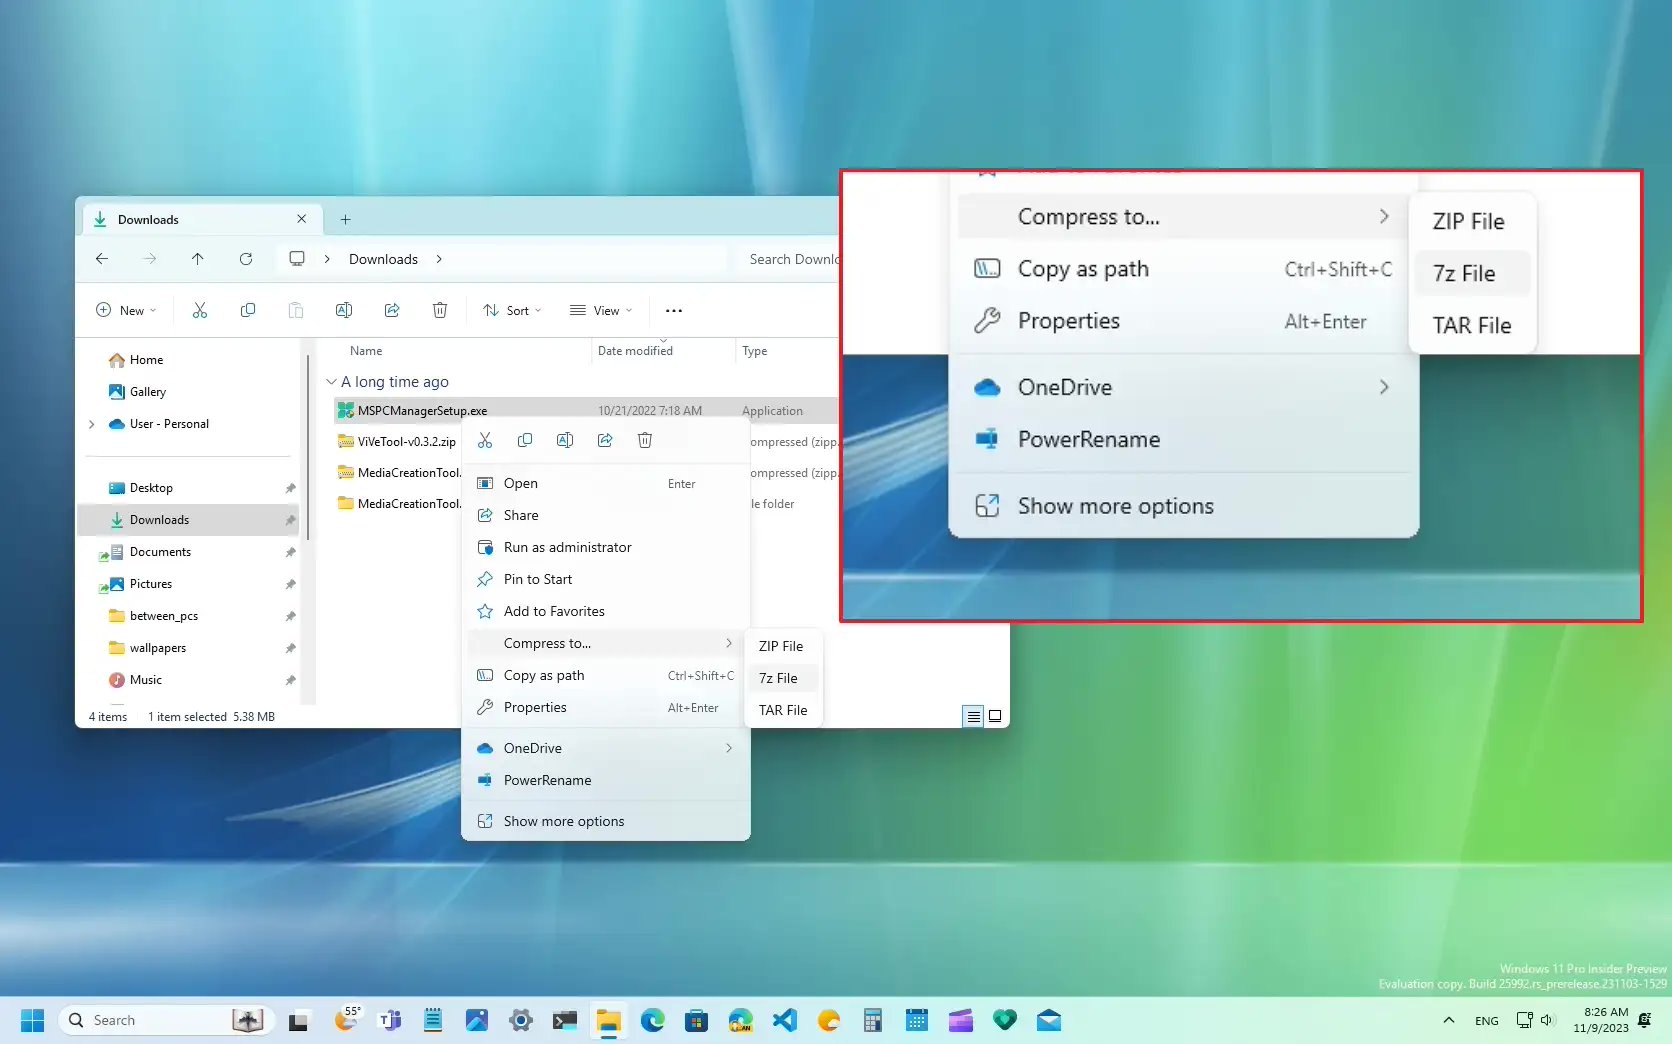This screenshot has height=1044, width=1672.
Task: Open the View dropdown menu
Action: click(600, 311)
